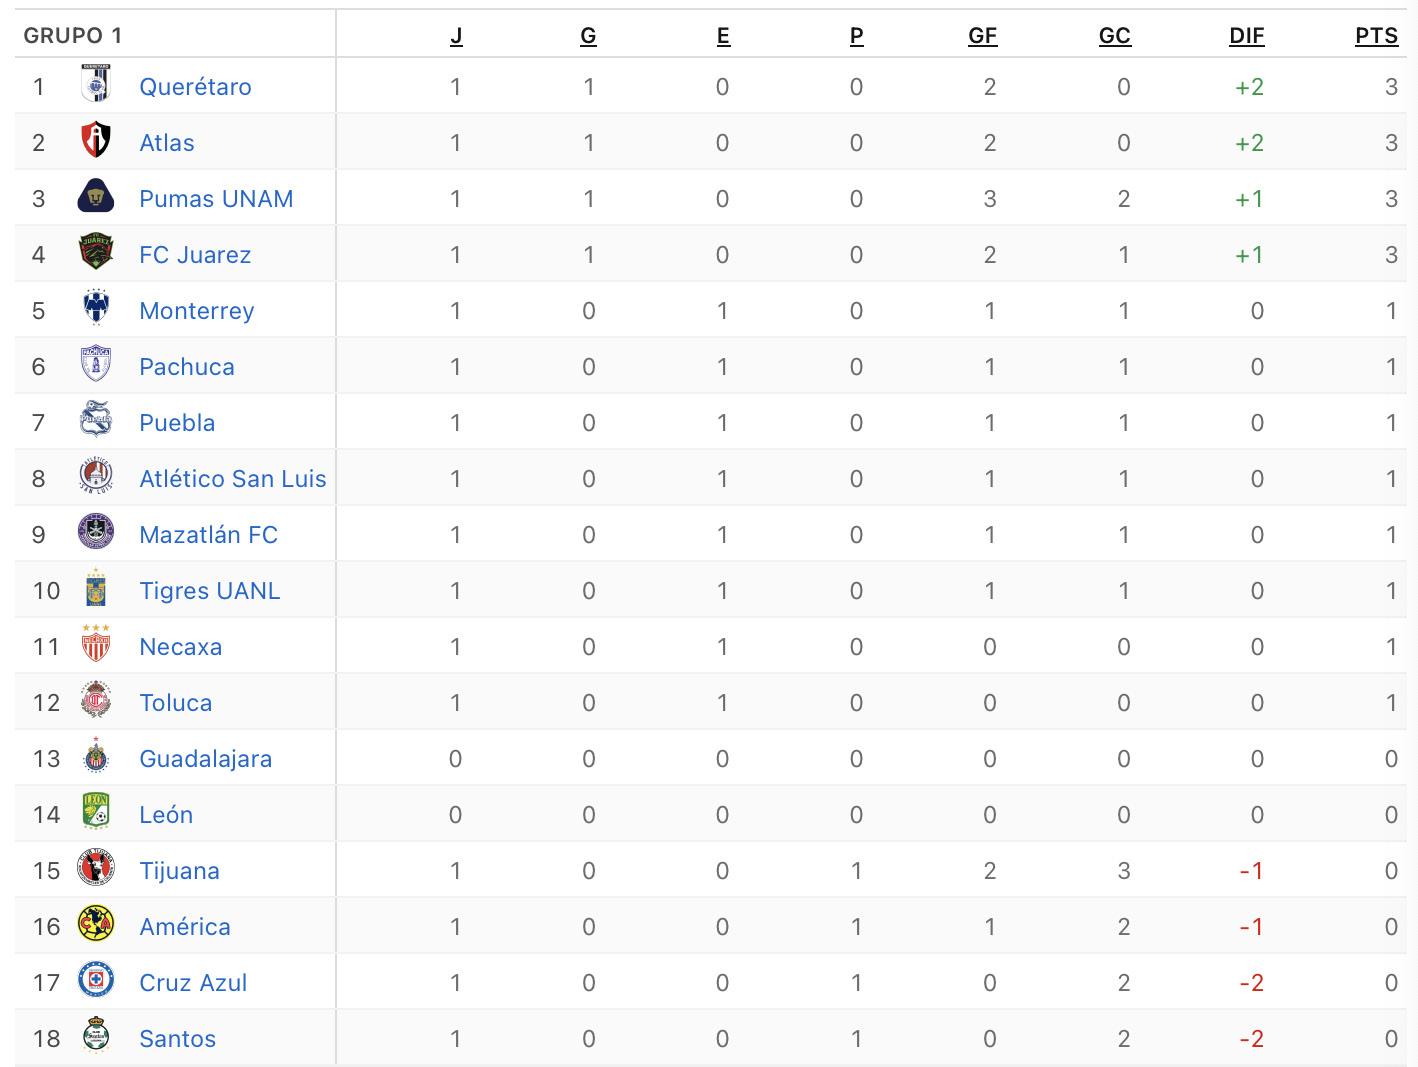The image size is (1418, 1067).
Task: Click the León club logo
Action: [x=96, y=814]
